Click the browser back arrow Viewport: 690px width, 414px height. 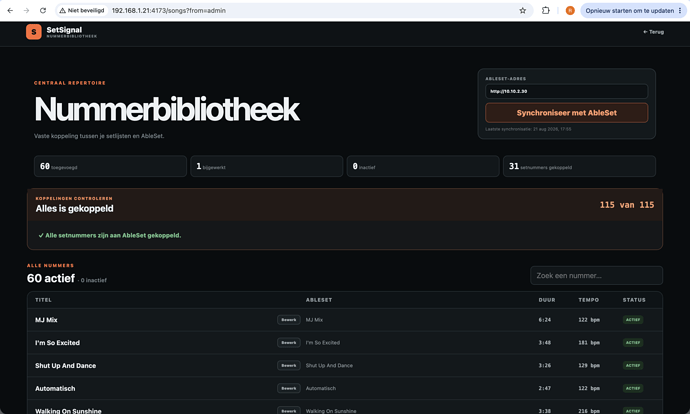[10, 11]
